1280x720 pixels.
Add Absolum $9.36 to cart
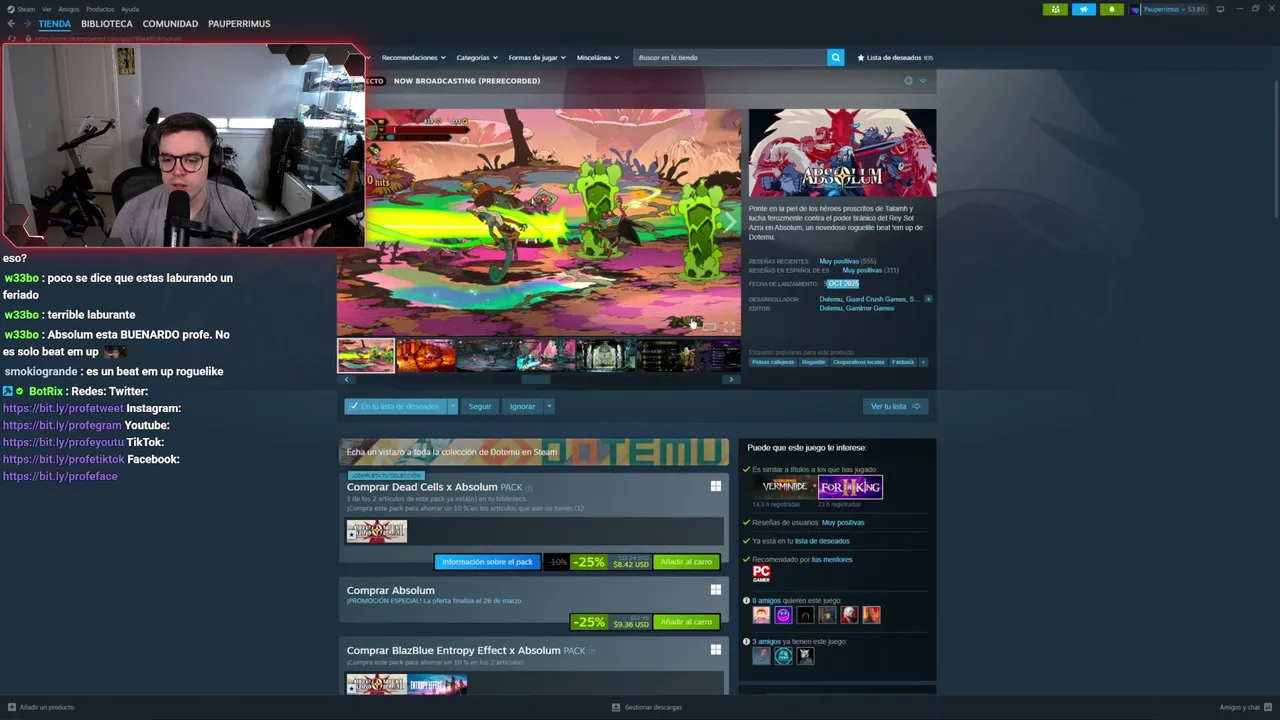coord(686,622)
